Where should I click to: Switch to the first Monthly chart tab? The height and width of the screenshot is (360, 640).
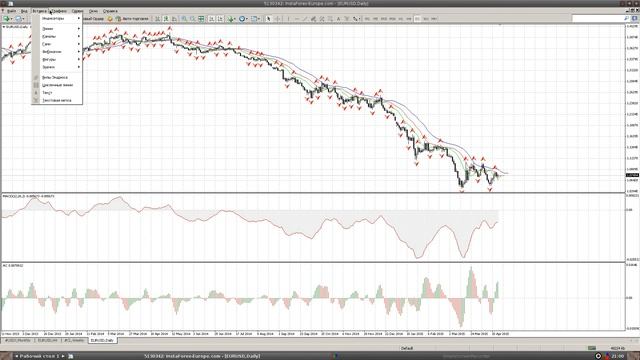point(18,340)
